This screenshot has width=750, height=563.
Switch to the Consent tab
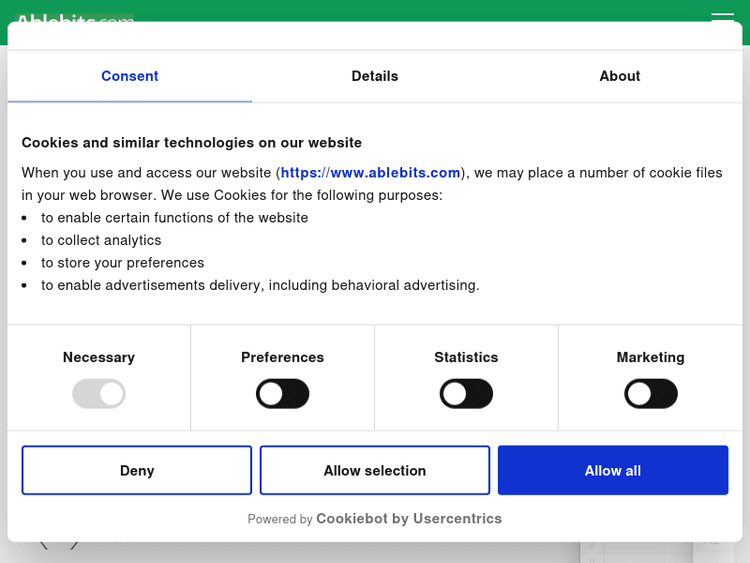click(130, 76)
